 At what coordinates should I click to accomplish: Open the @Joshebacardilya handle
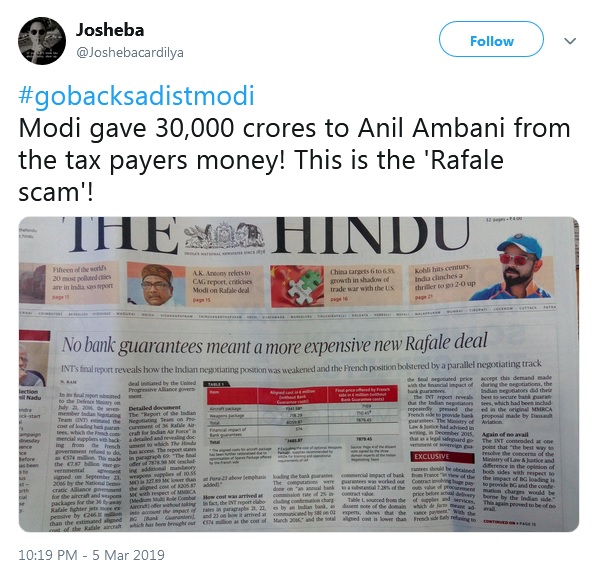[130, 52]
